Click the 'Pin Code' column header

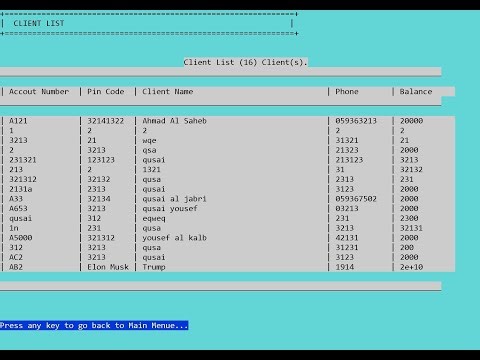(x=106, y=92)
